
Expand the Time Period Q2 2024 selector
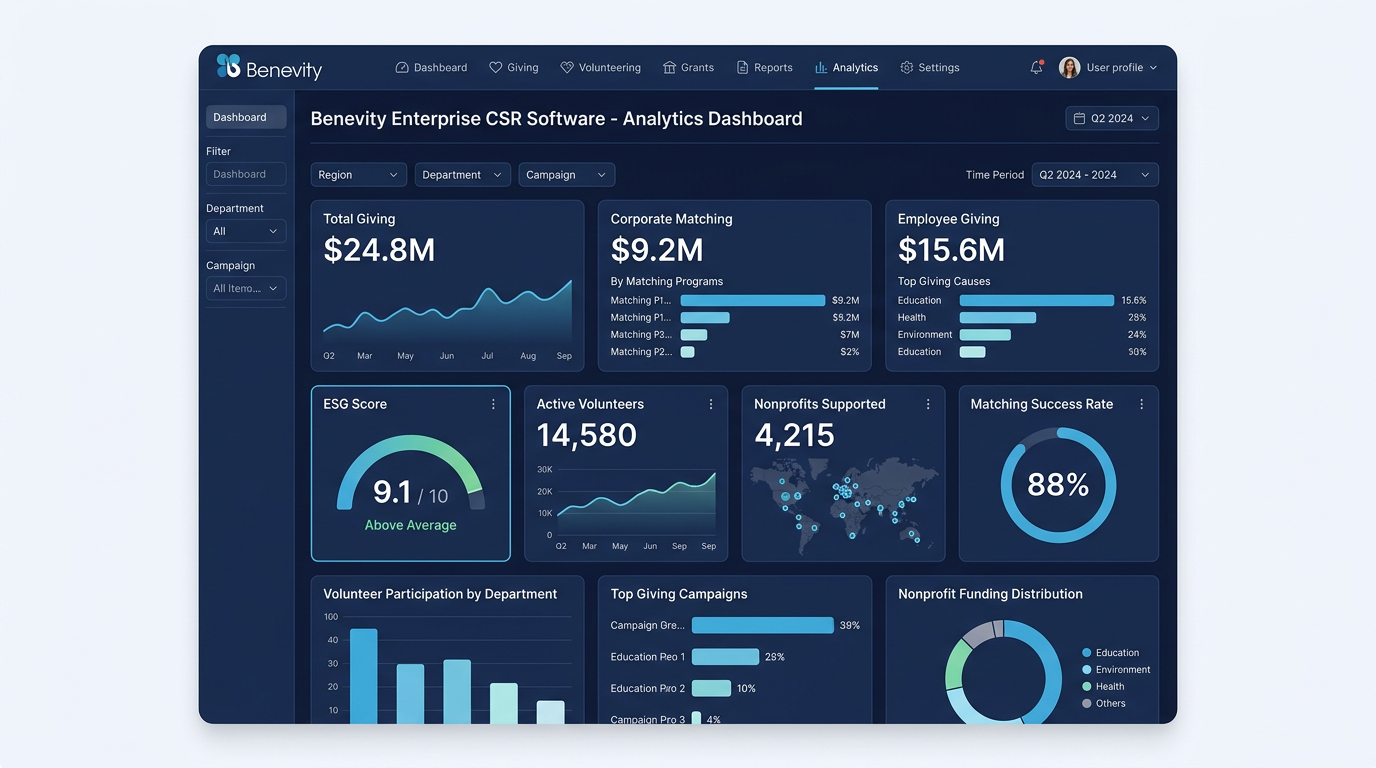(x=1111, y=117)
